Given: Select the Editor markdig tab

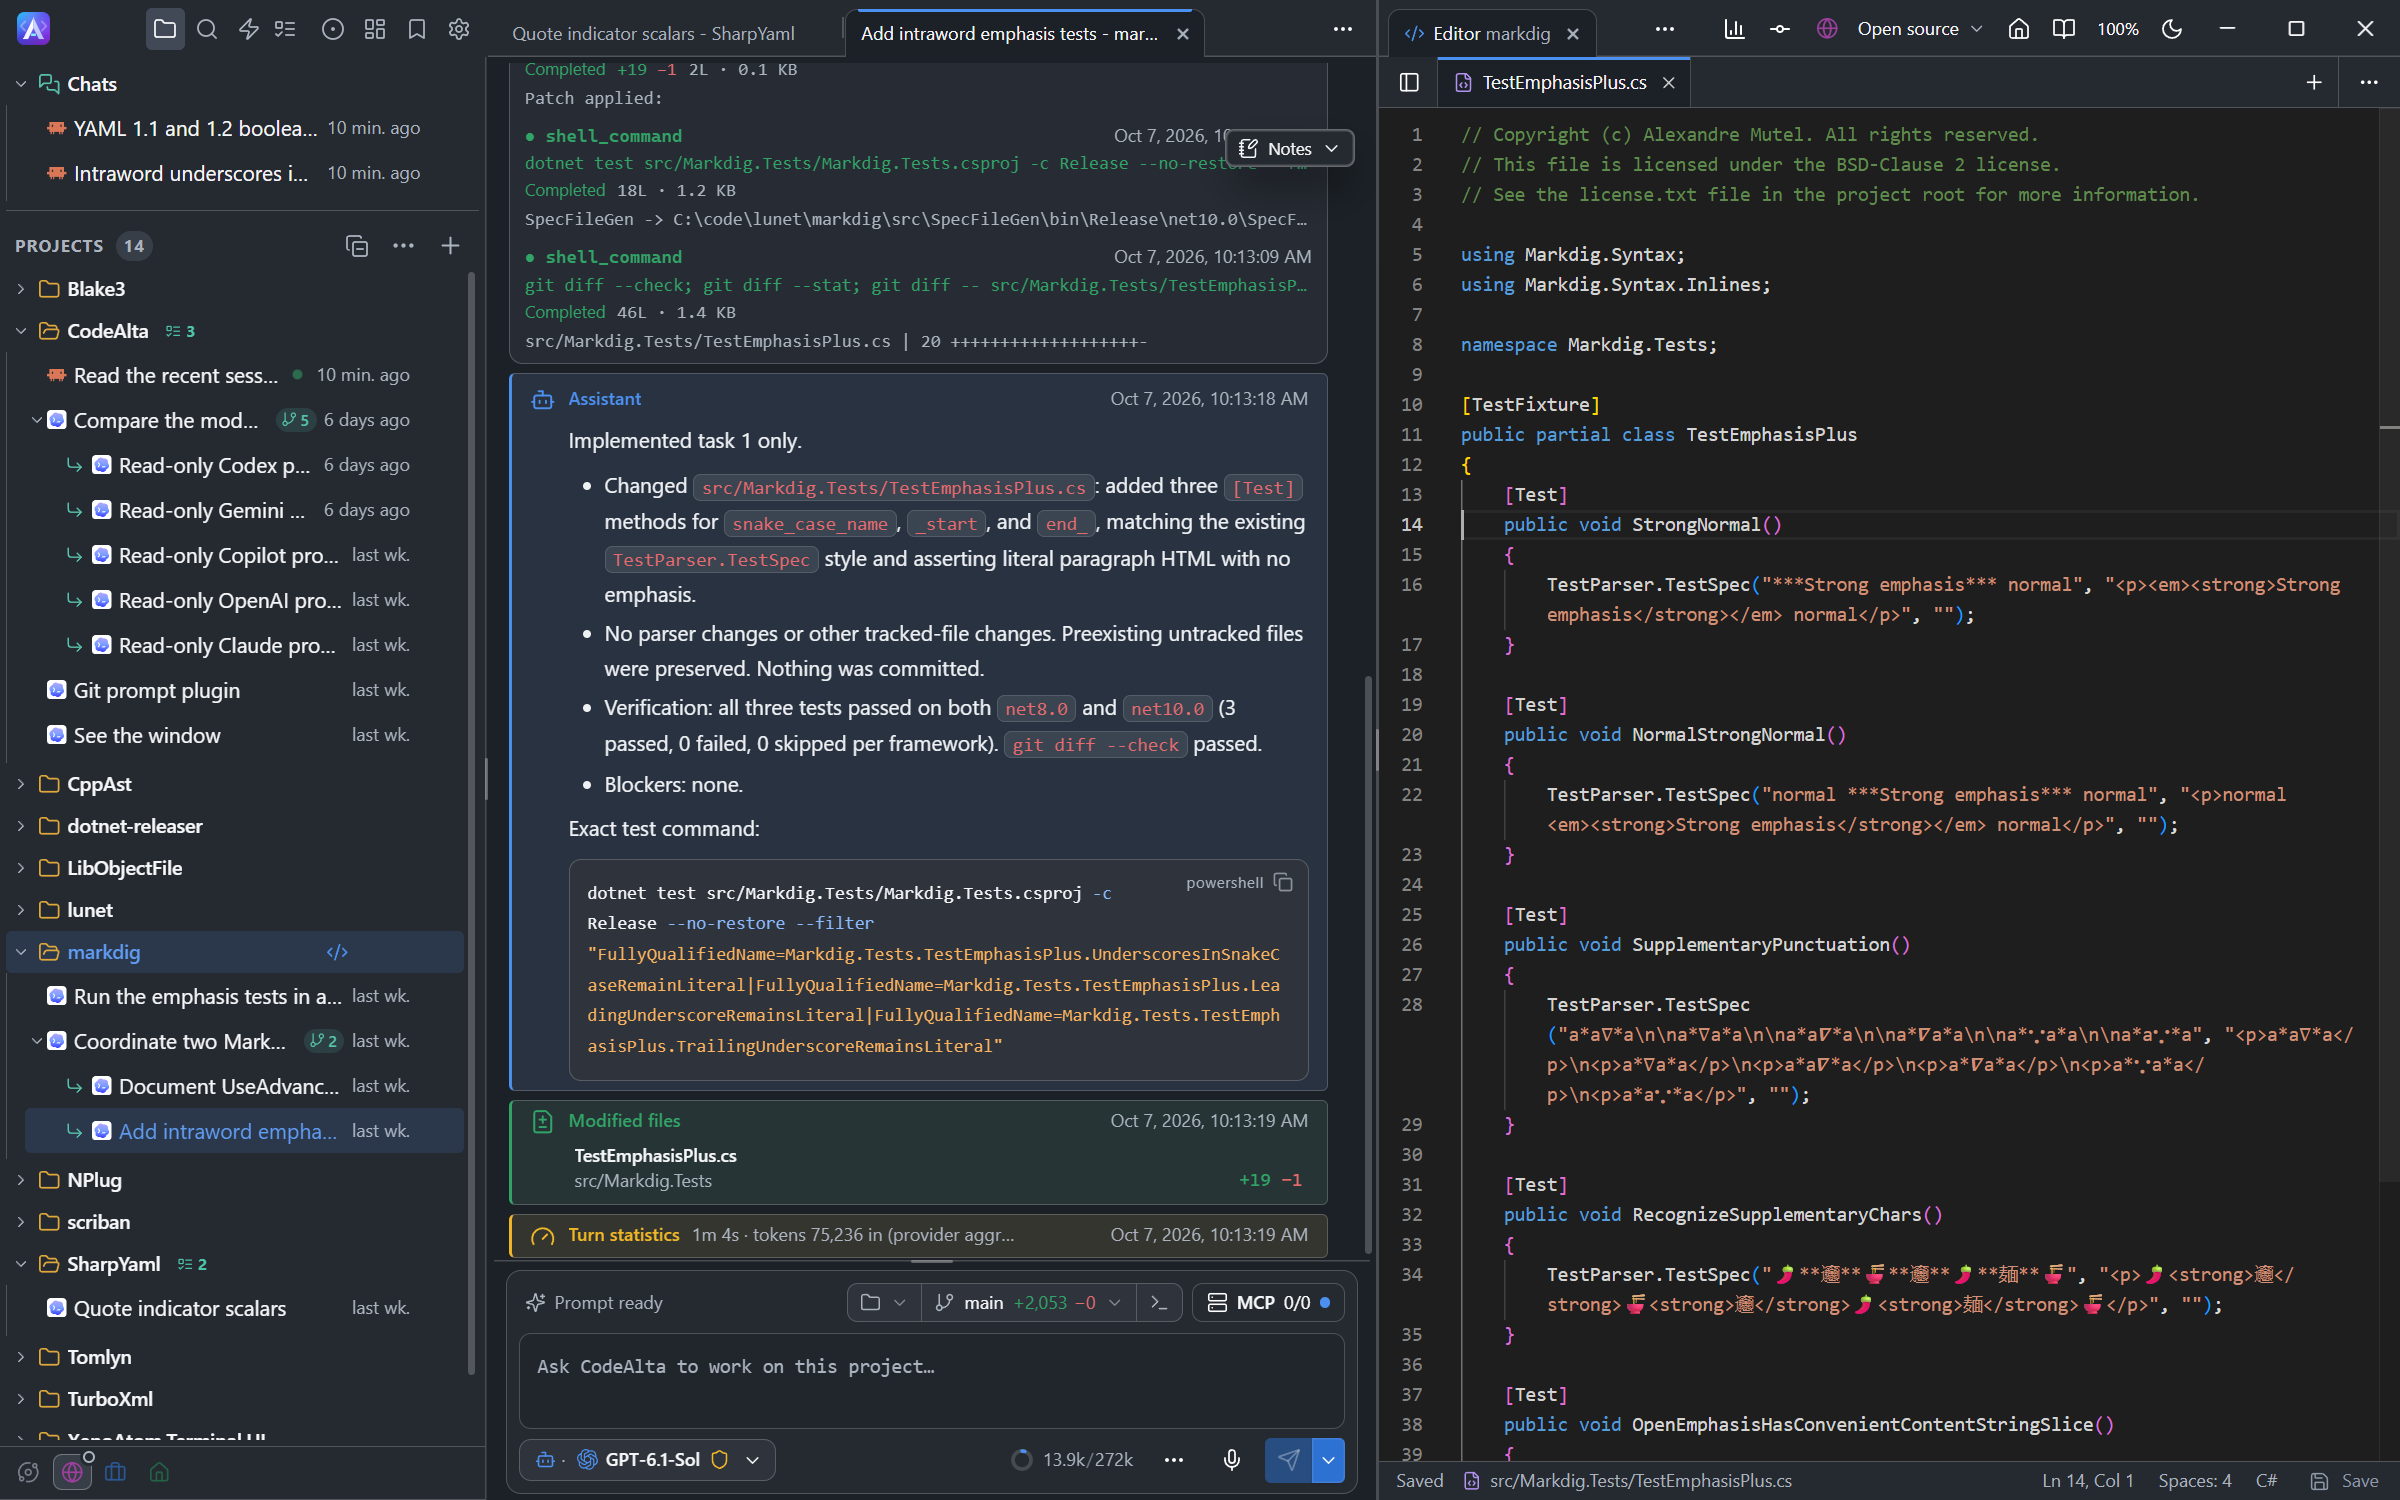Looking at the screenshot, I should (x=1491, y=33).
